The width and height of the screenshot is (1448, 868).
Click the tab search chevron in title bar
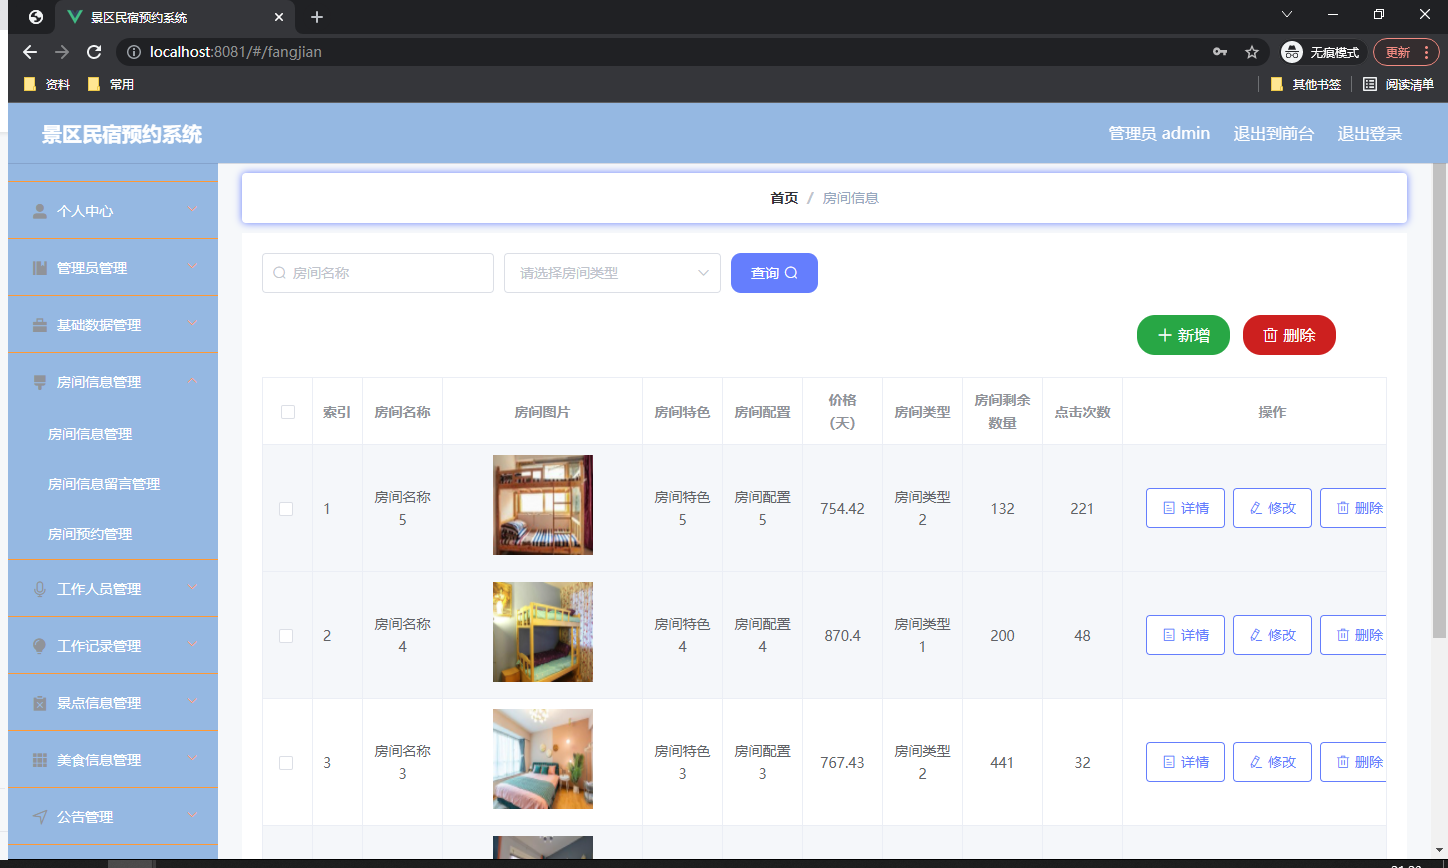click(1287, 14)
